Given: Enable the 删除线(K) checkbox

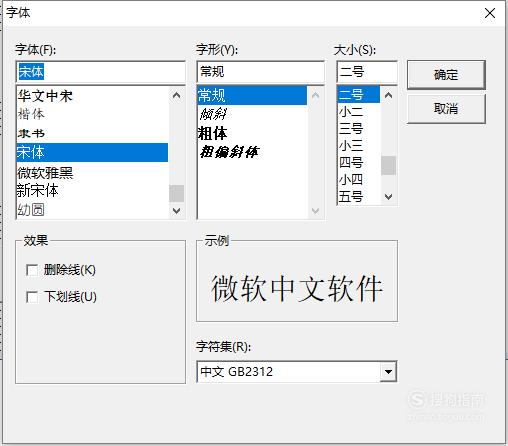Looking at the screenshot, I should tap(32, 270).
